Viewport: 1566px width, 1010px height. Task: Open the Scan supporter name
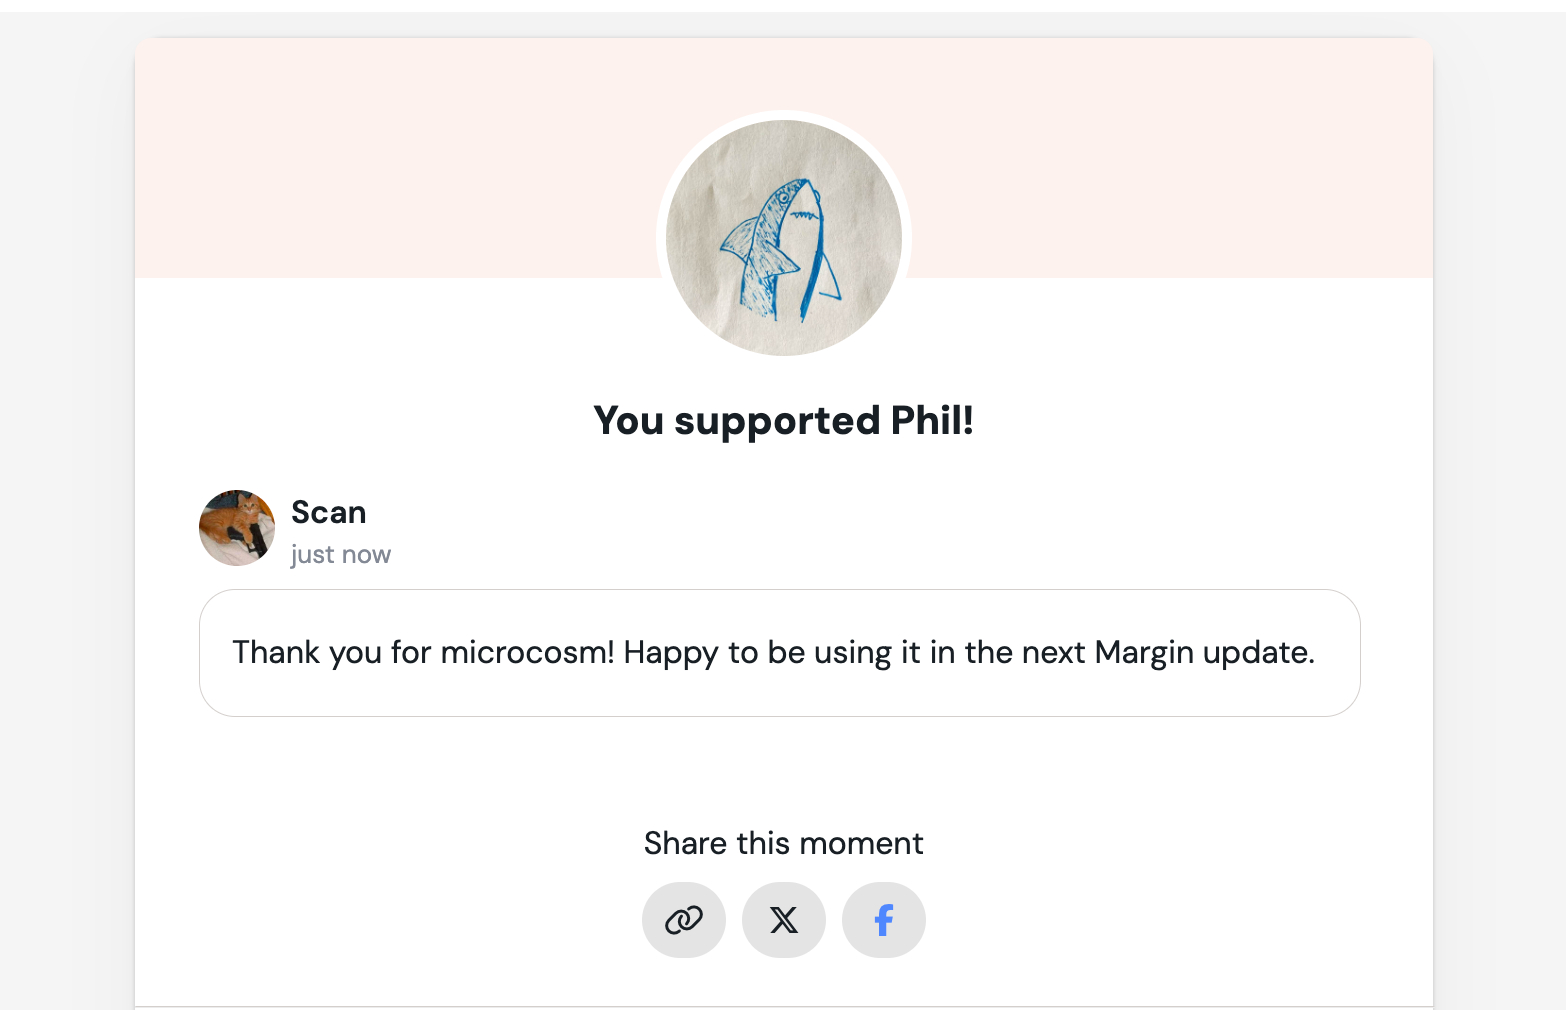[x=329, y=512]
